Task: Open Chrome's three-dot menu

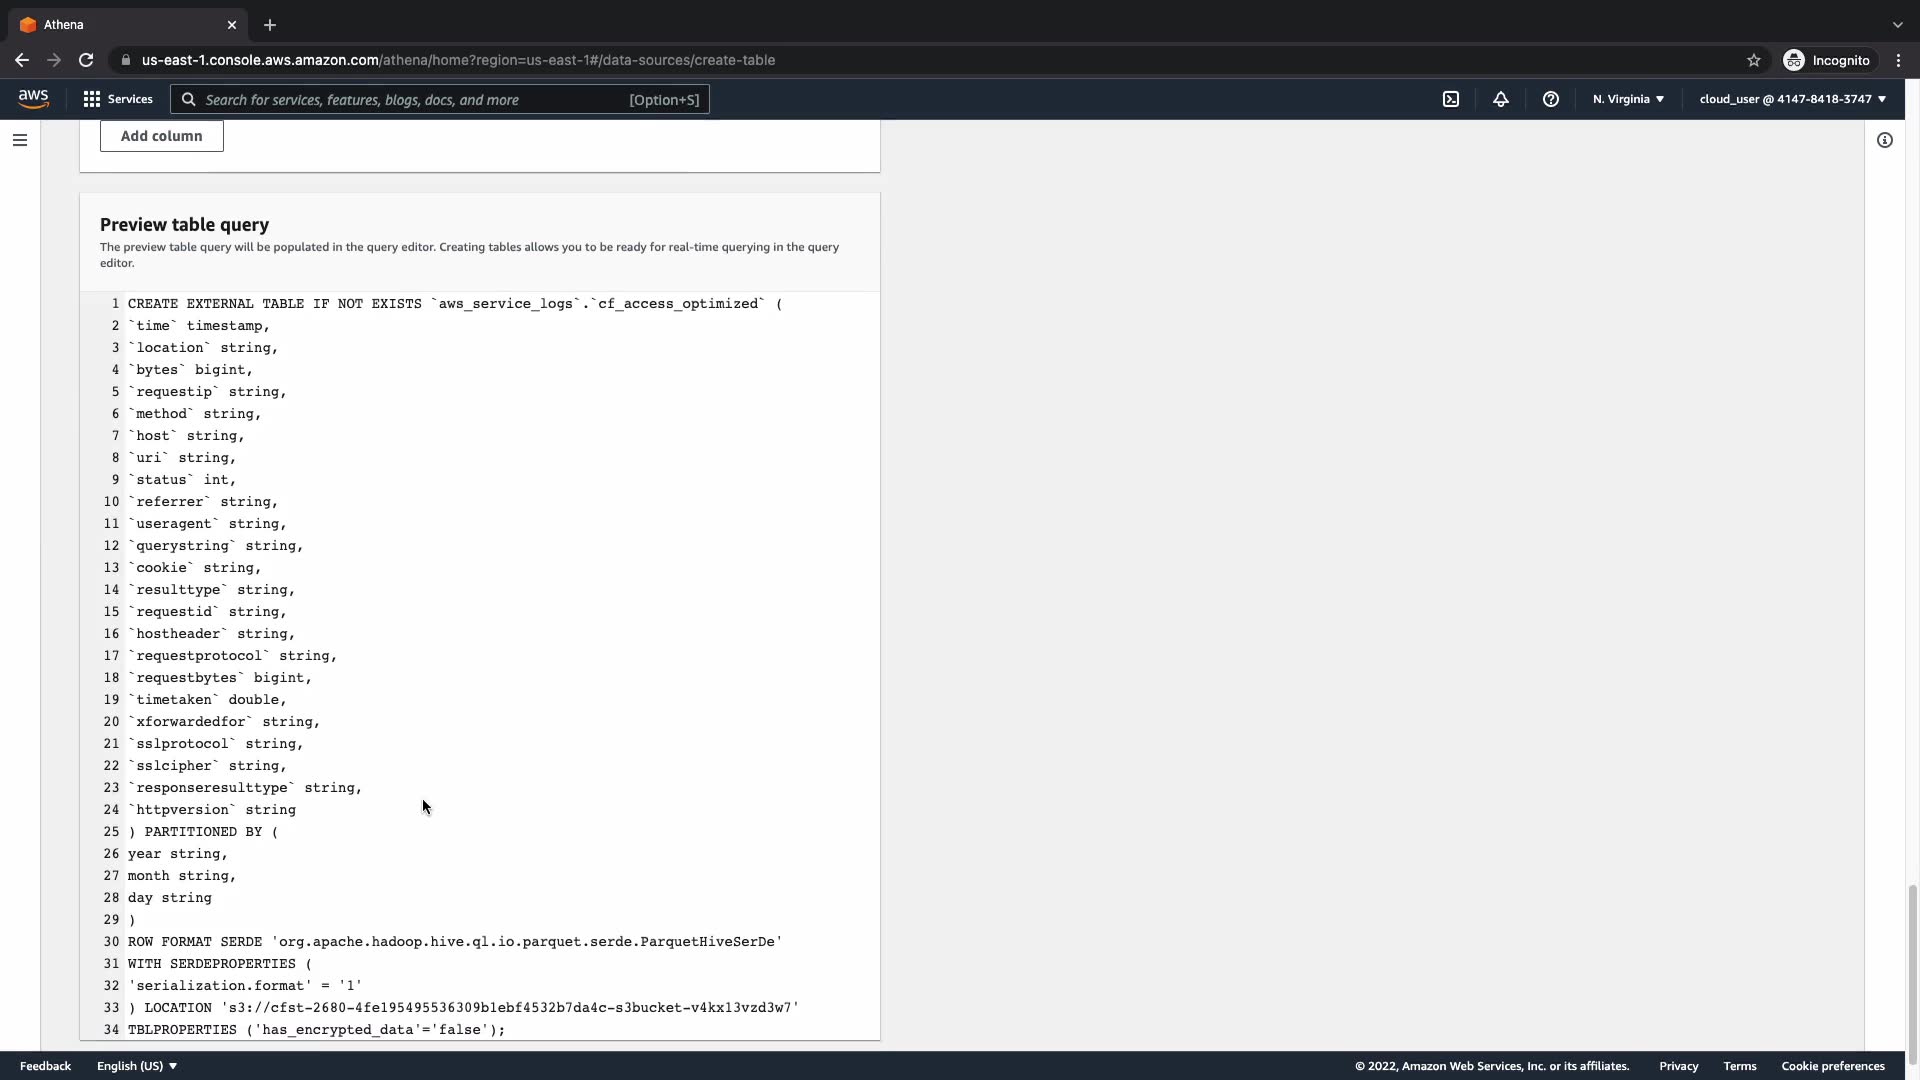Action: (1899, 60)
